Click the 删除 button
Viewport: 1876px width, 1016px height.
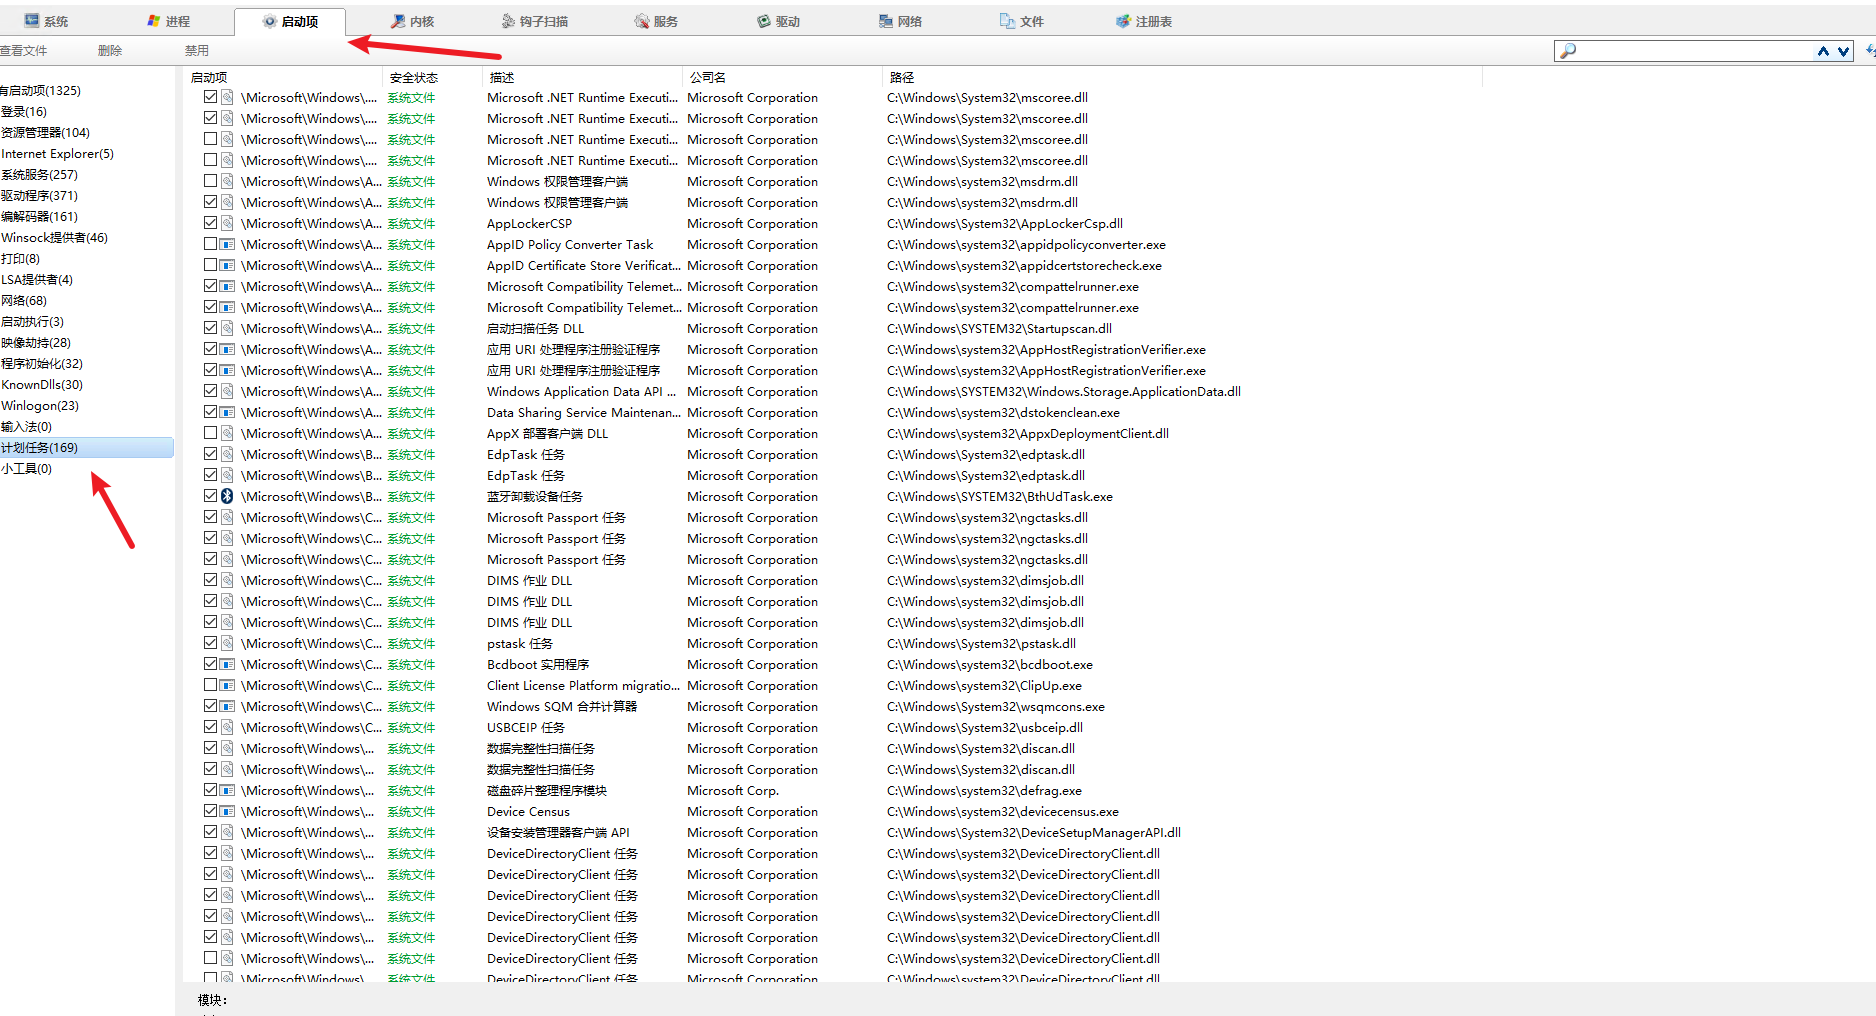click(x=110, y=51)
